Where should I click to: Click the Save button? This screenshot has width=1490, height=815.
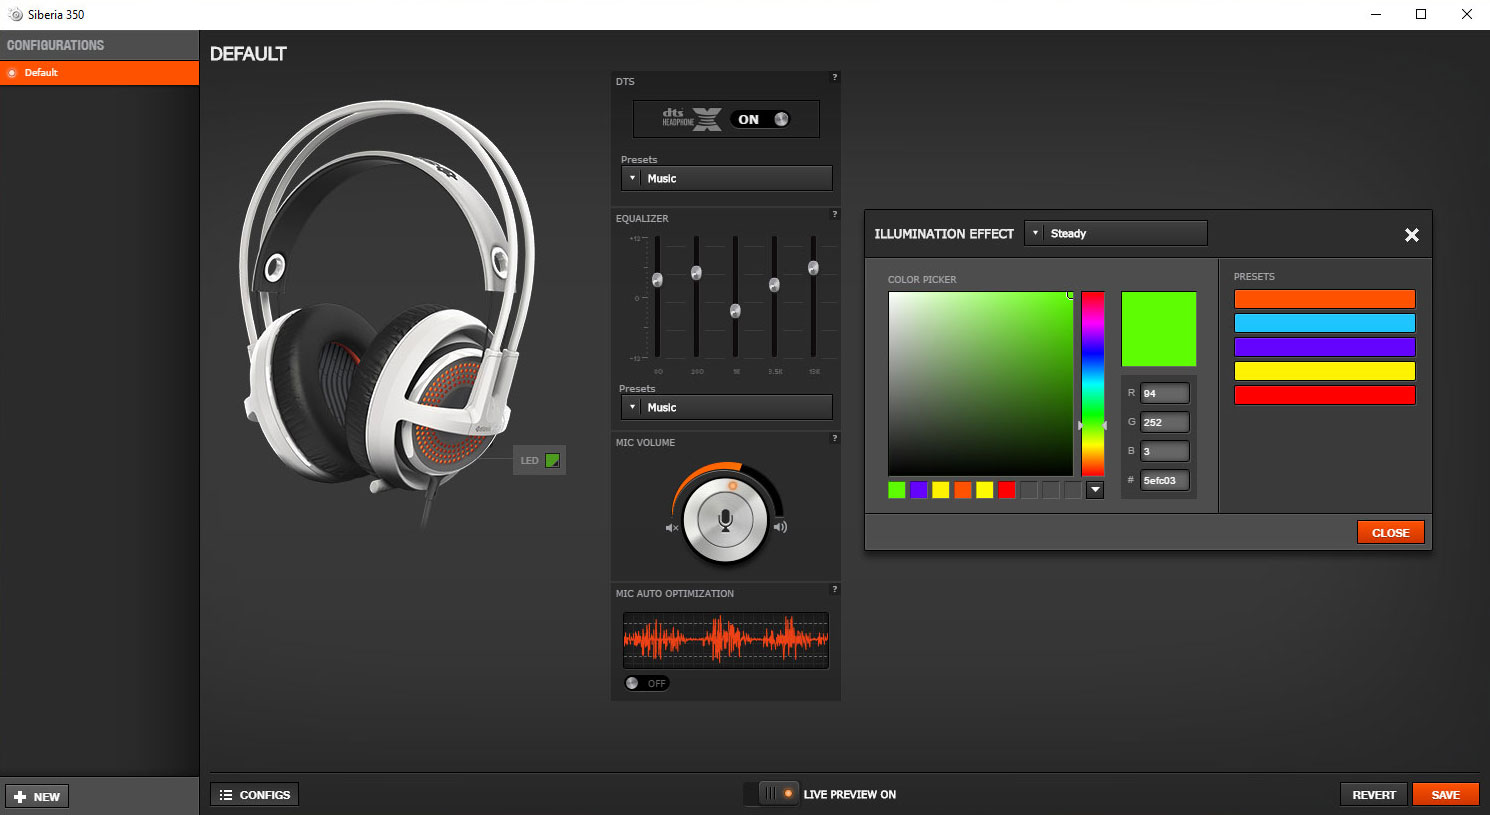[x=1445, y=795]
